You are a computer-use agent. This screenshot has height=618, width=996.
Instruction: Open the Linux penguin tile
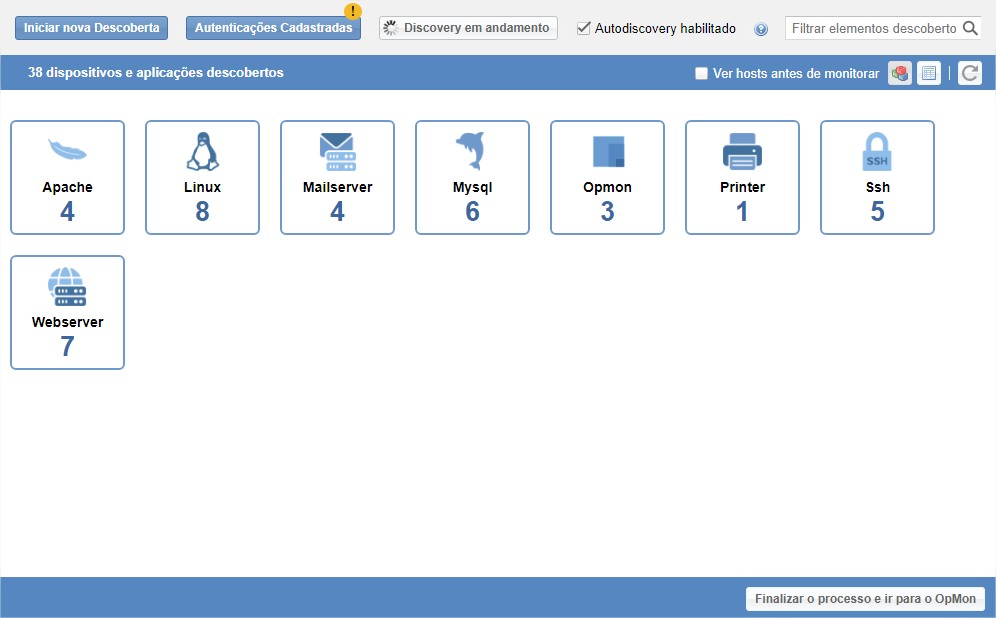202,178
